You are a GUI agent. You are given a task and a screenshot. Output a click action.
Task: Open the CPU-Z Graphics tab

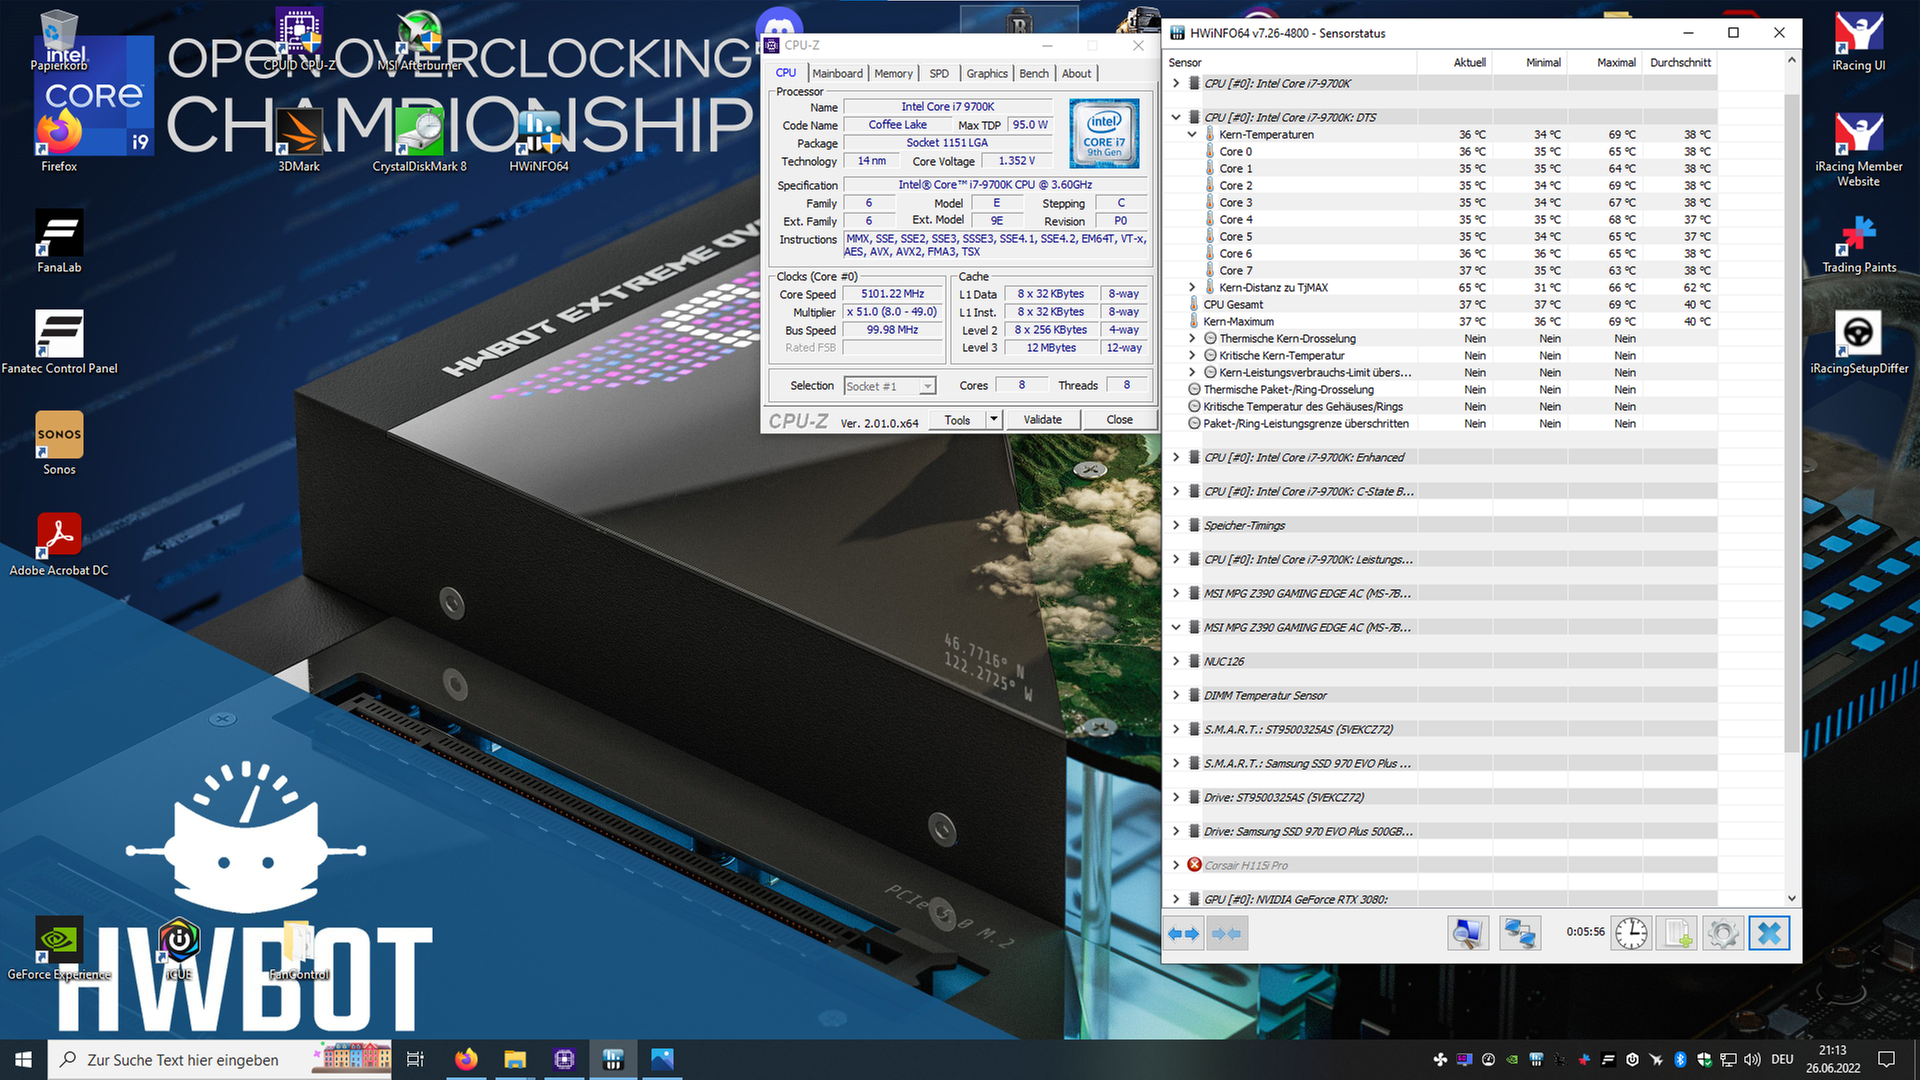[x=987, y=73]
